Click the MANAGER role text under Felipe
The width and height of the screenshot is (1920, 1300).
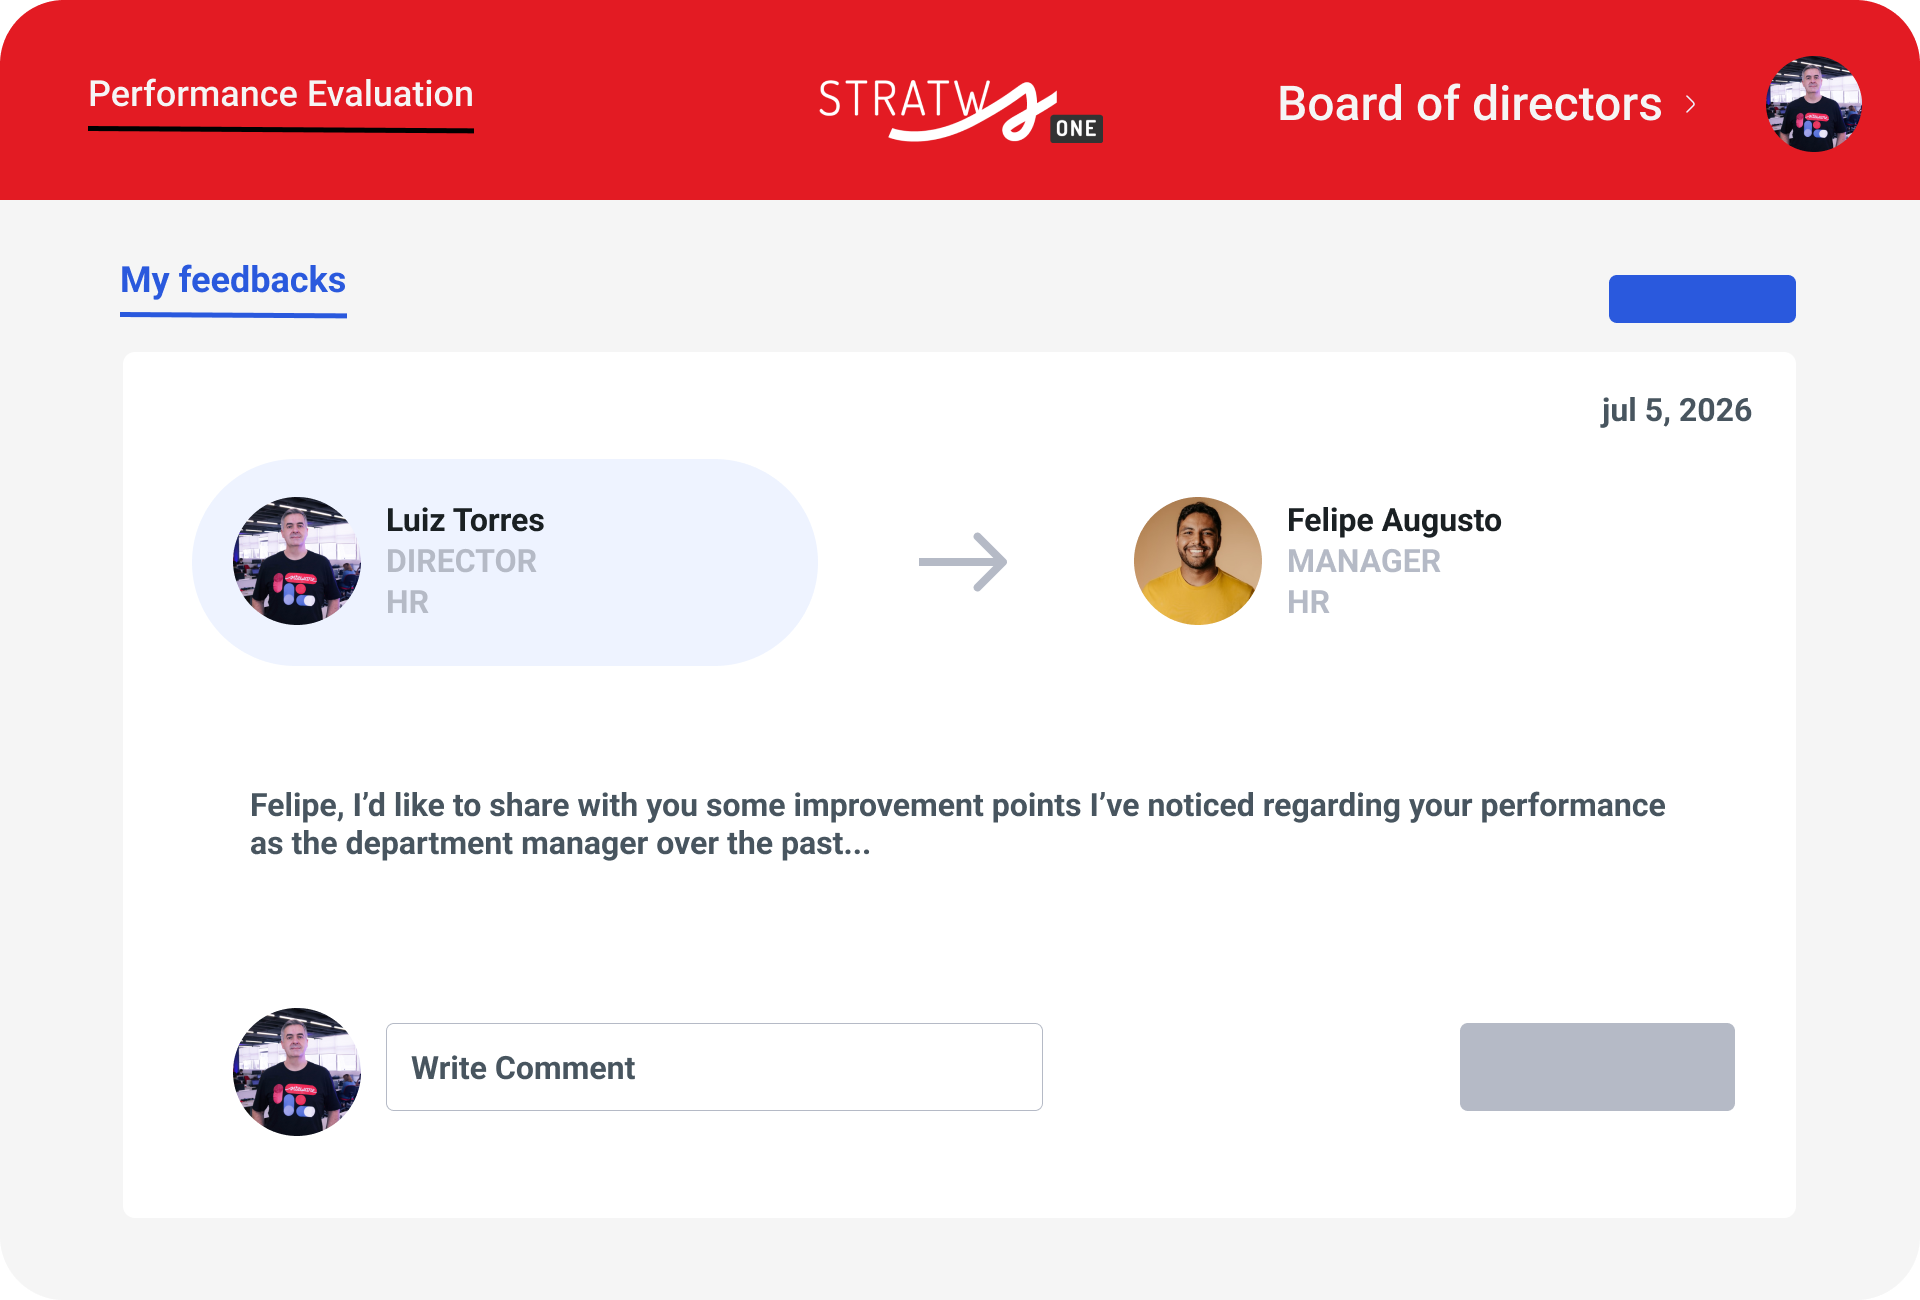tap(1363, 561)
